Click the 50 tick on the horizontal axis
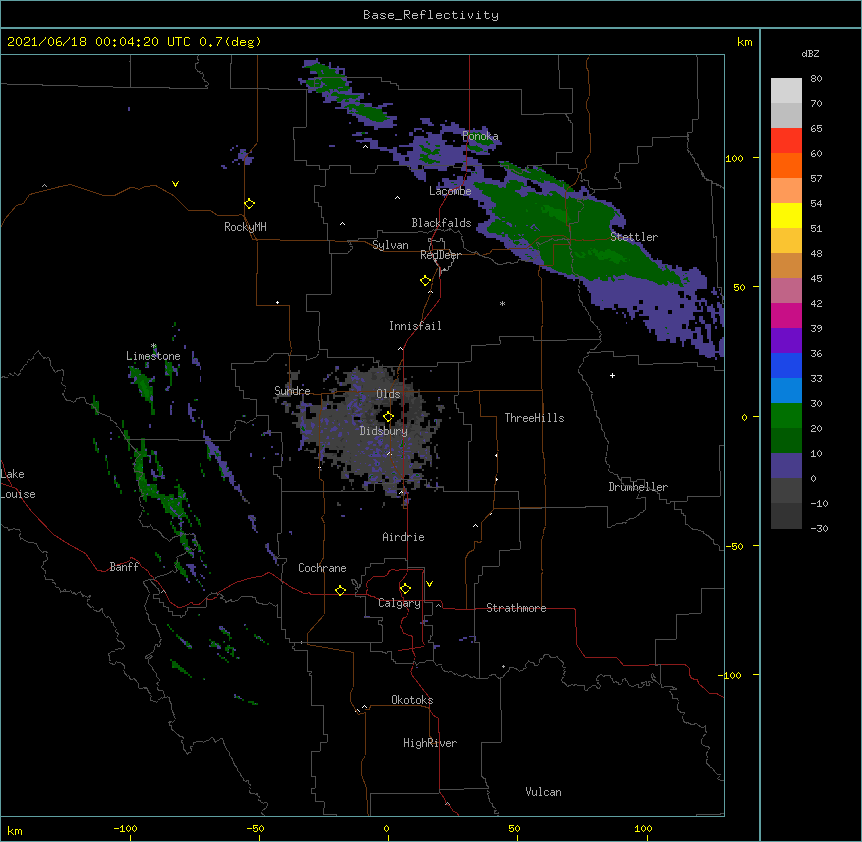Image resolution: width=862 pixels, height=842 pixels. point(515,828)
